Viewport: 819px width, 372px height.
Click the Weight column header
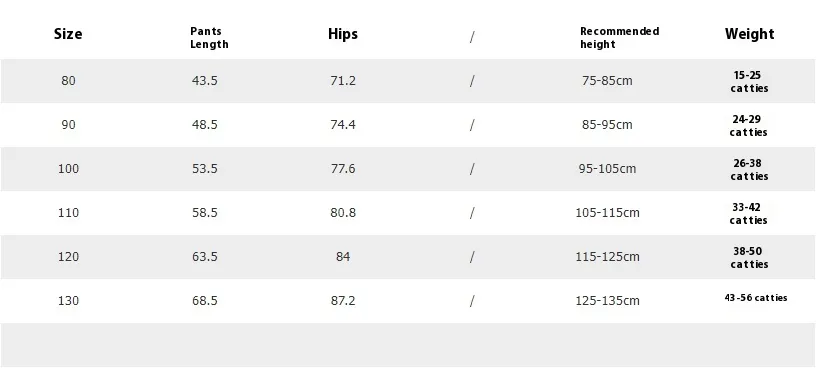[749, 34]
